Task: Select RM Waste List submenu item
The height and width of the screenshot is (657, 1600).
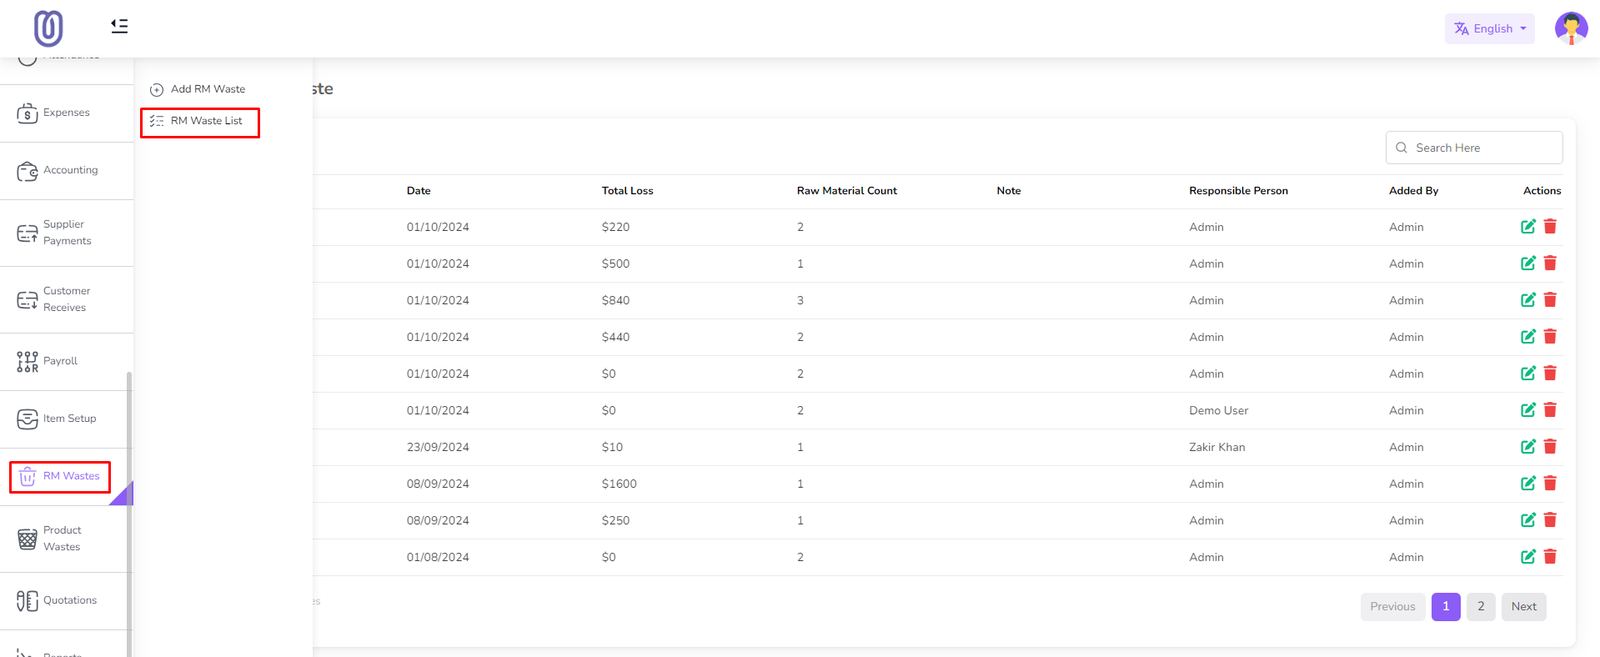Action: [206, 121]
